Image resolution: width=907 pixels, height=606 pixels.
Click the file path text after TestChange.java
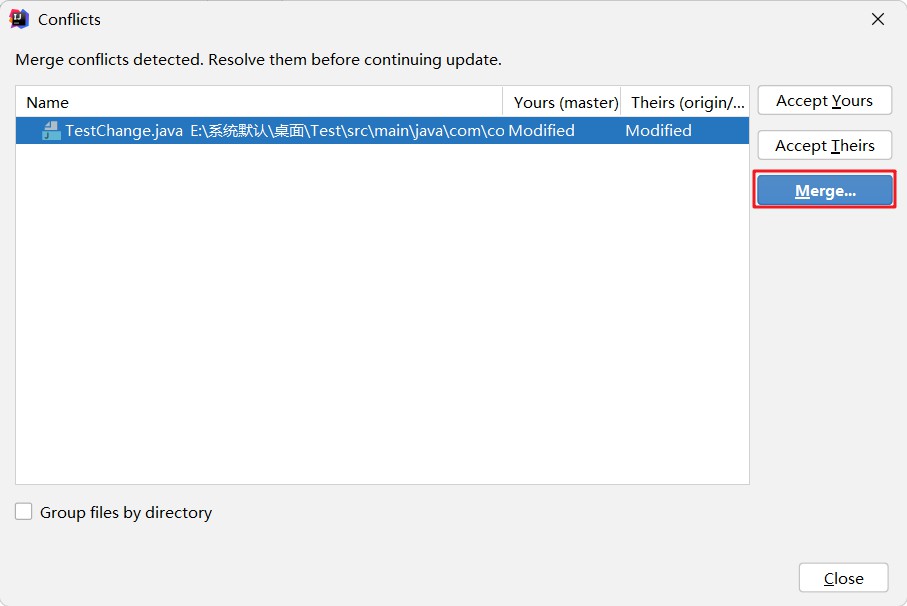click(x=346, y=131)
